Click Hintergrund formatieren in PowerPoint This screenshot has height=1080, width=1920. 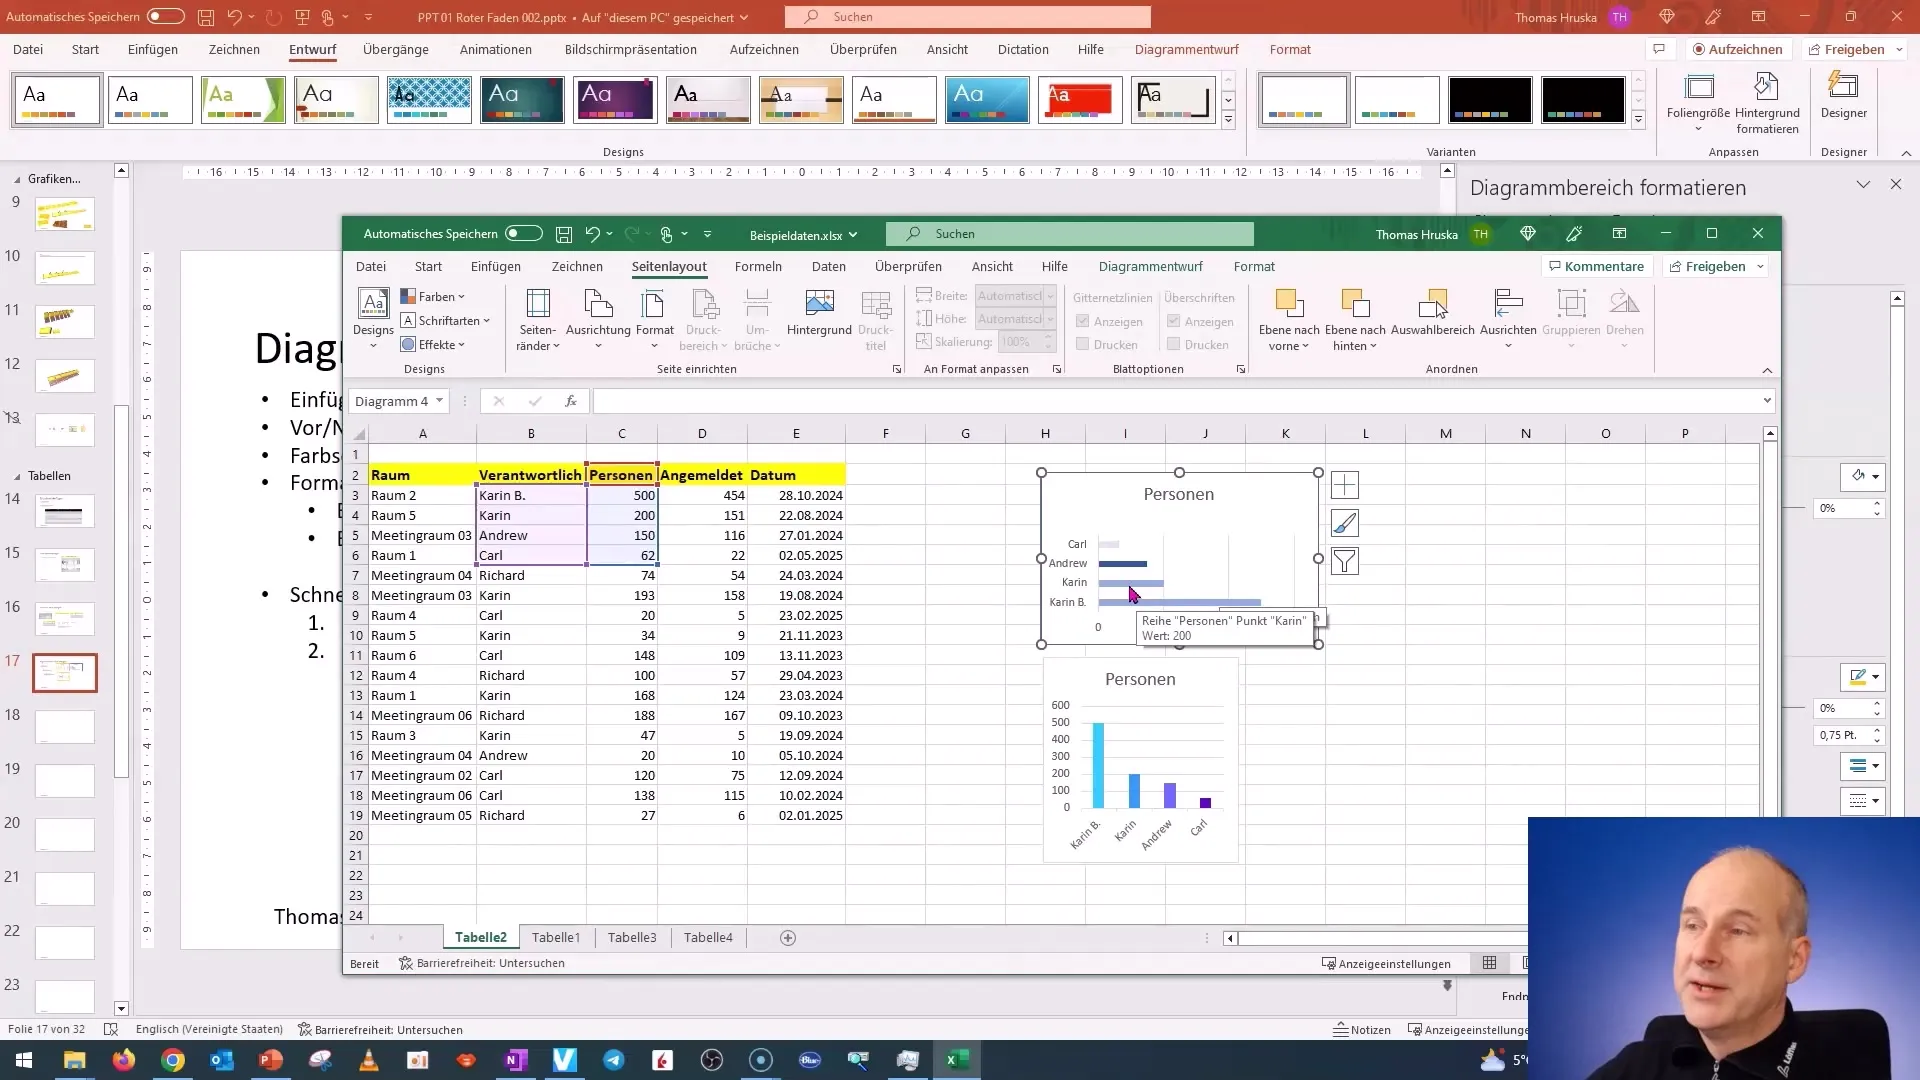1767,103
